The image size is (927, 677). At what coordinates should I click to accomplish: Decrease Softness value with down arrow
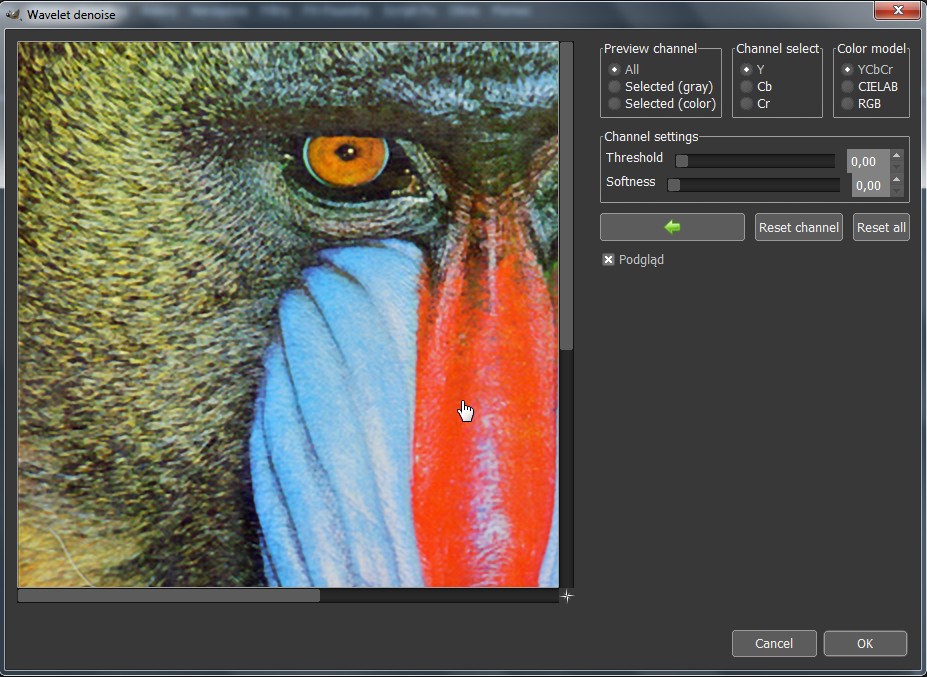[x=897, y=191]
